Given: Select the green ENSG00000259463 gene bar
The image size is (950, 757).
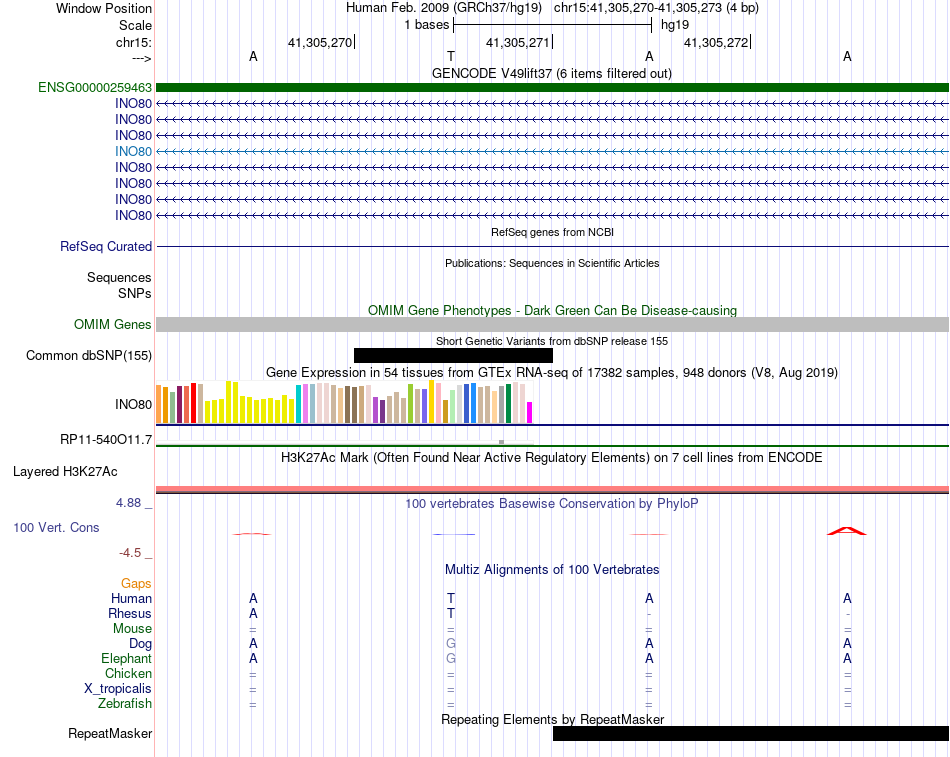Looking at the screenshot, I should 552,87.
